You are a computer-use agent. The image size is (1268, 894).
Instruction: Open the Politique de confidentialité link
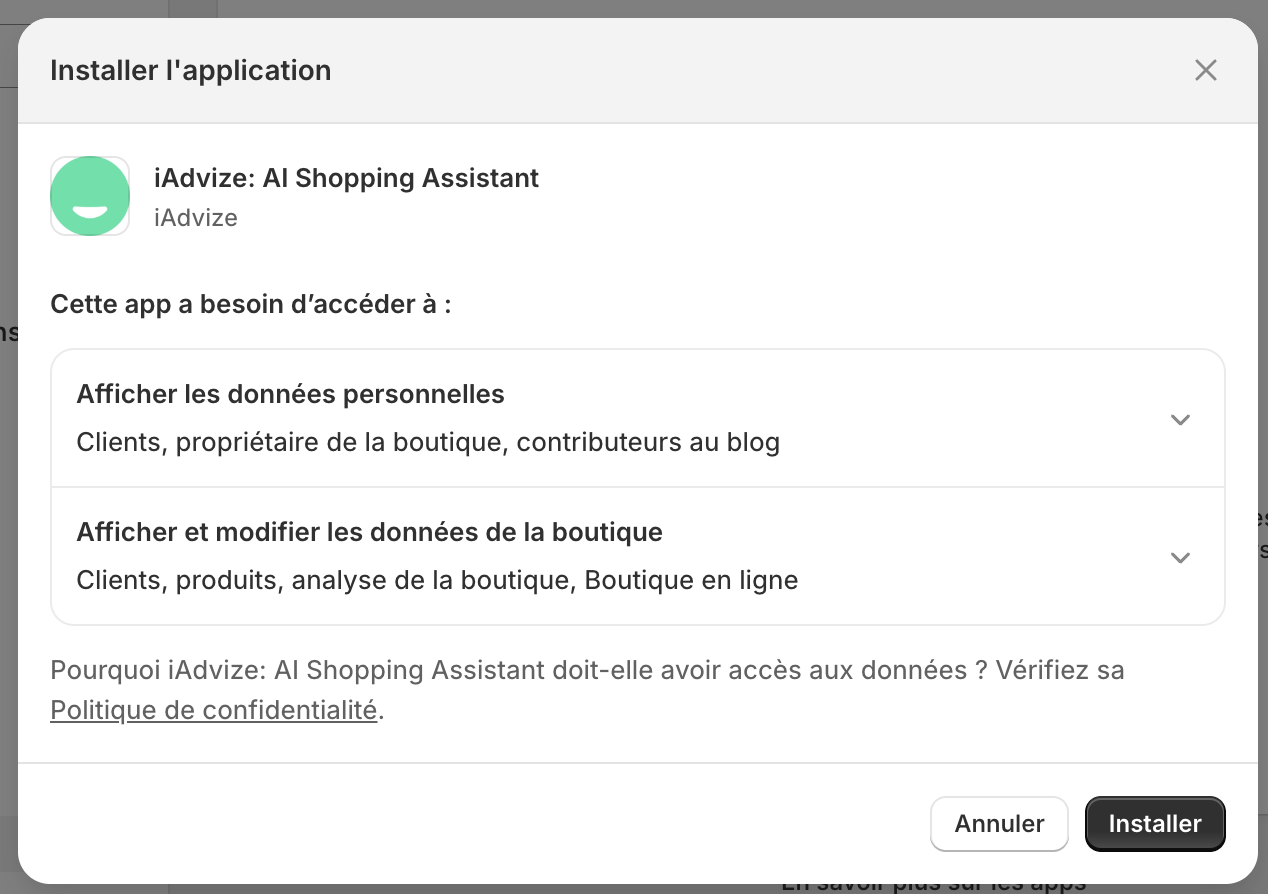[x=214, y=710]
